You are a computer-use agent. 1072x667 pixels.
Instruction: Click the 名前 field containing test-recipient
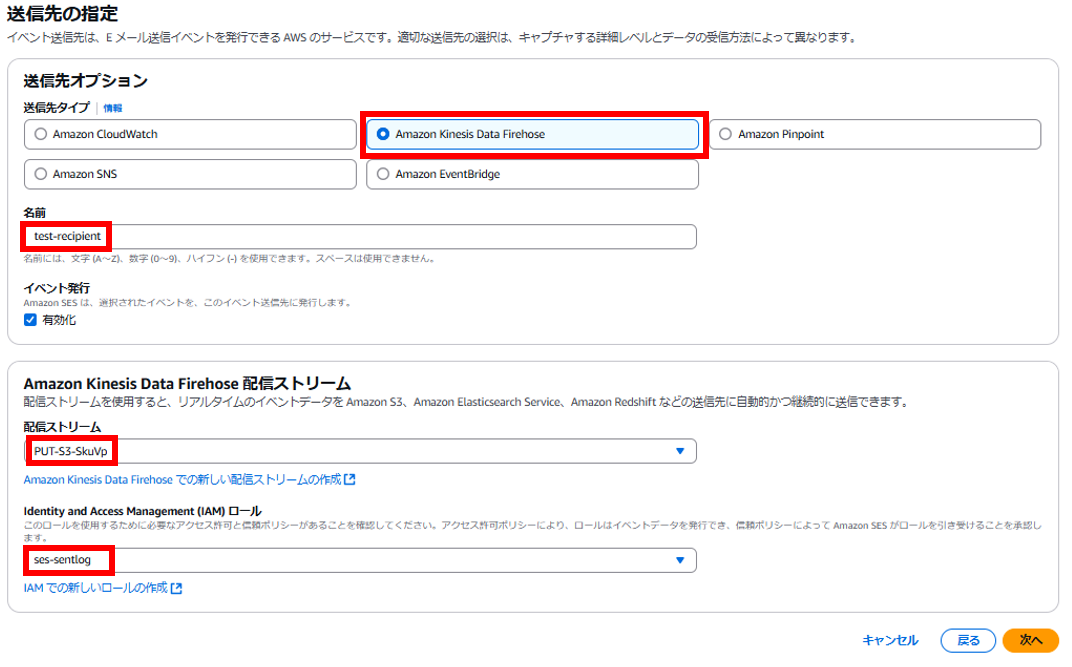[x=360, y=236]
